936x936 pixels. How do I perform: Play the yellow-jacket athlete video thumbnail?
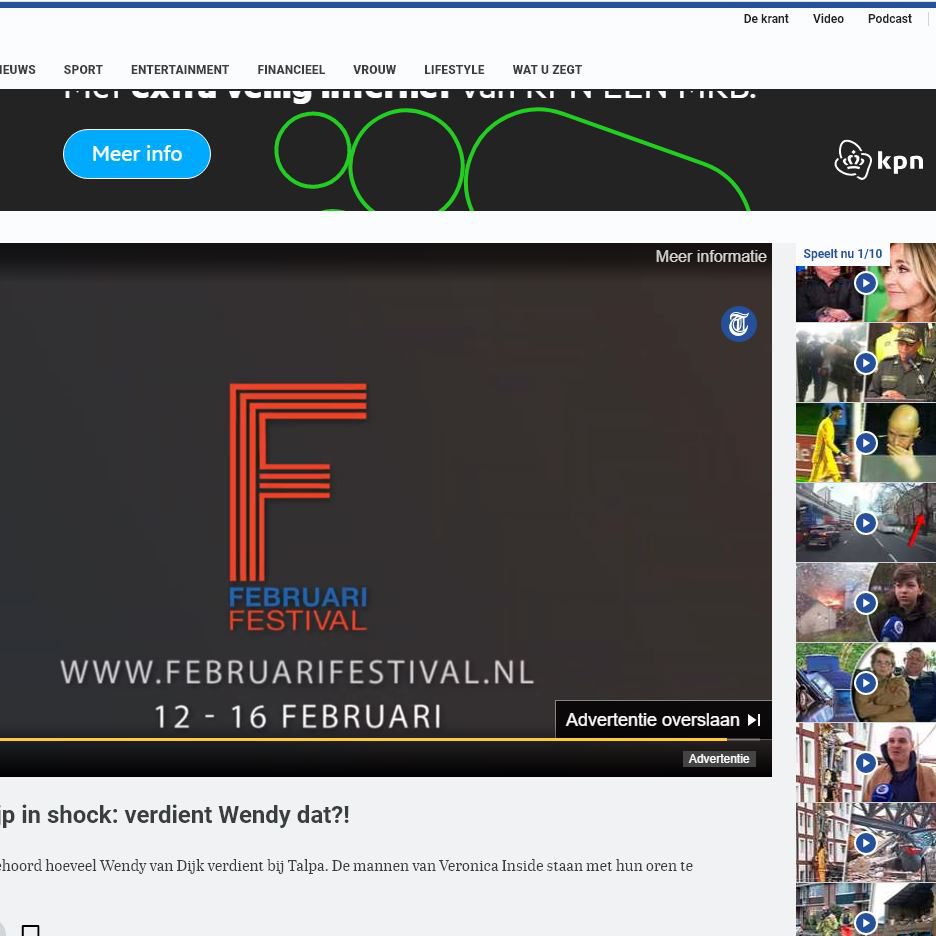coord(865,442)
